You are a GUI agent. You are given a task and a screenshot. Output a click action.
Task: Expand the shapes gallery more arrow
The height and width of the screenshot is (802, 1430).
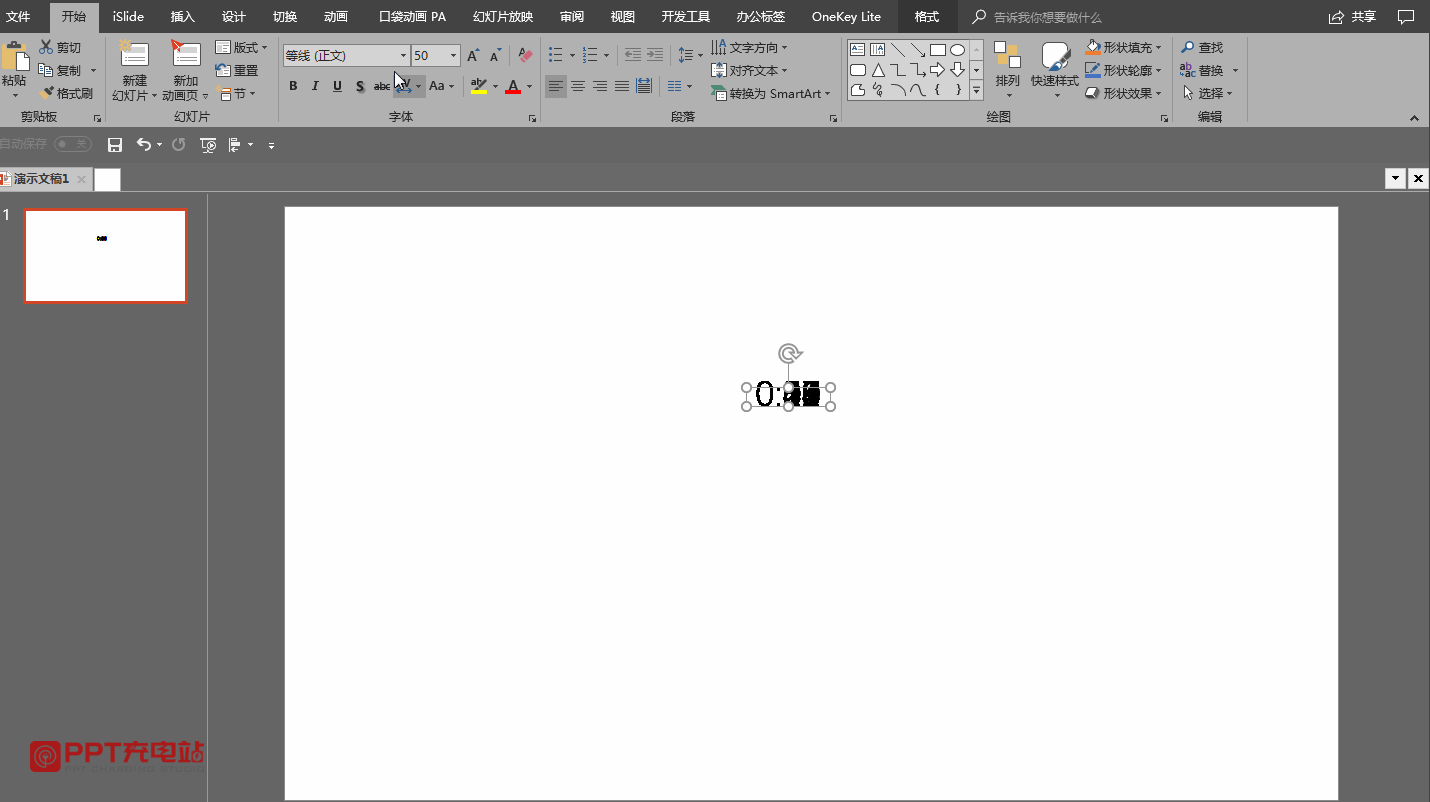pos(976,92)
